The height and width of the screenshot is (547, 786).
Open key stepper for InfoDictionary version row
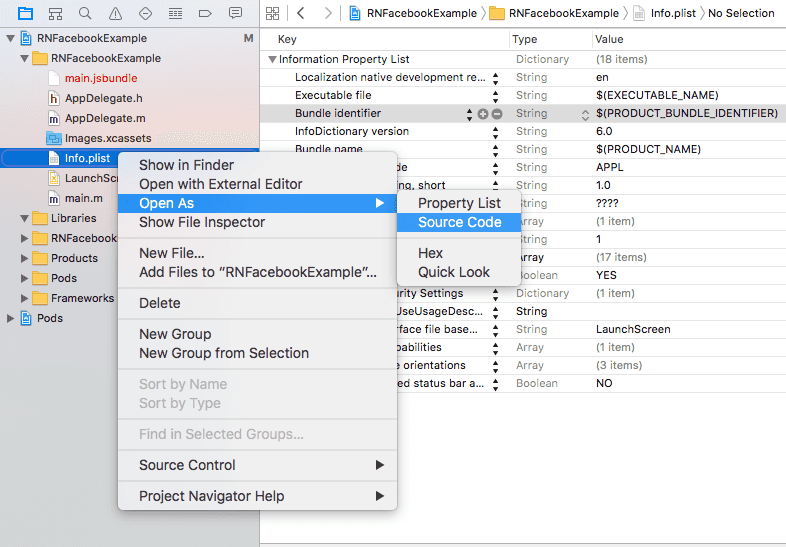[495, 132]
